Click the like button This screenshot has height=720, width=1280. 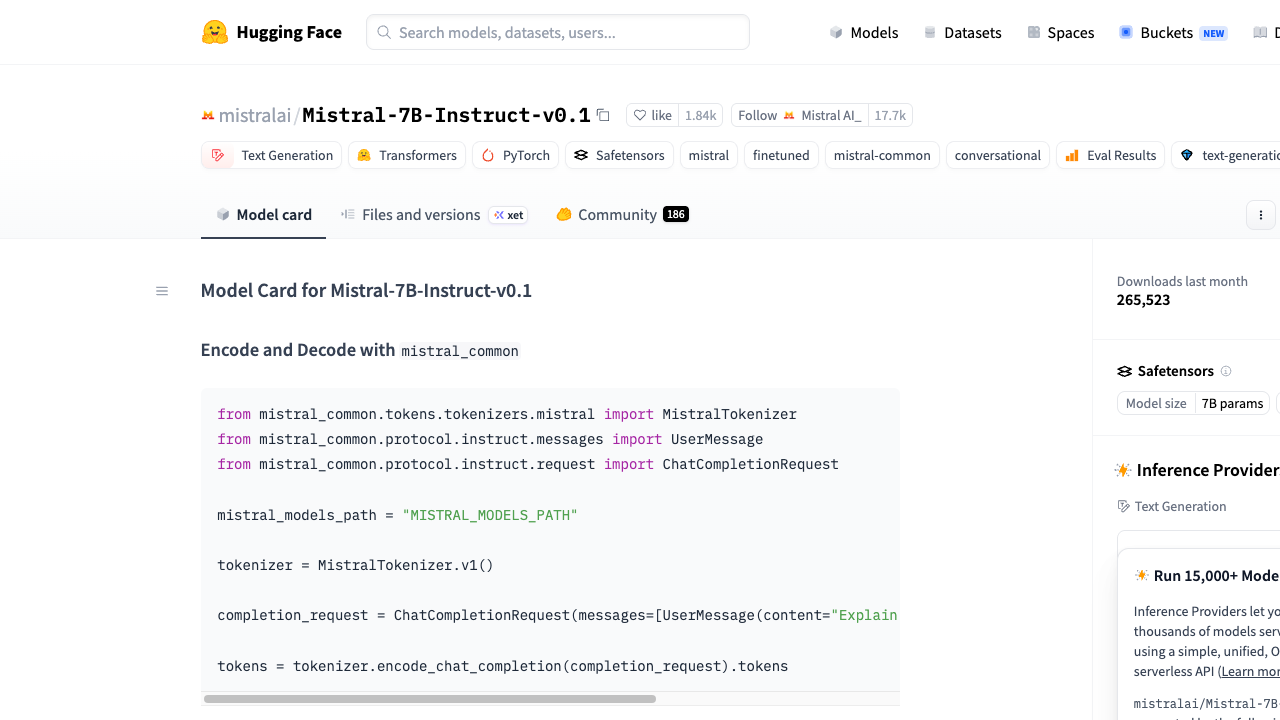pyautogui.click(x=653, y=115)
